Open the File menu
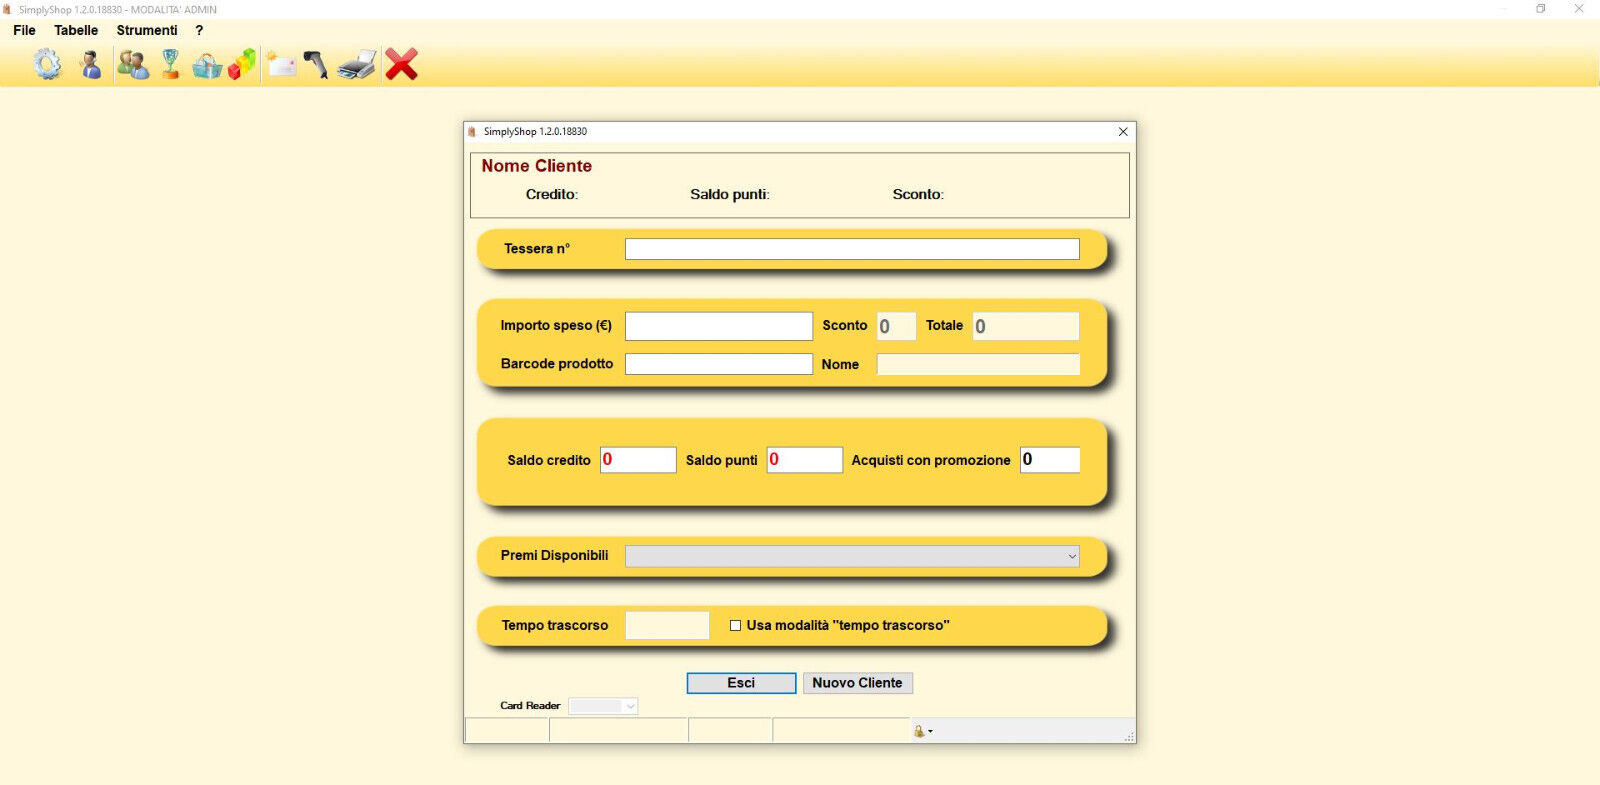Screen dimensions: 1600x785 tap(24, 30)
